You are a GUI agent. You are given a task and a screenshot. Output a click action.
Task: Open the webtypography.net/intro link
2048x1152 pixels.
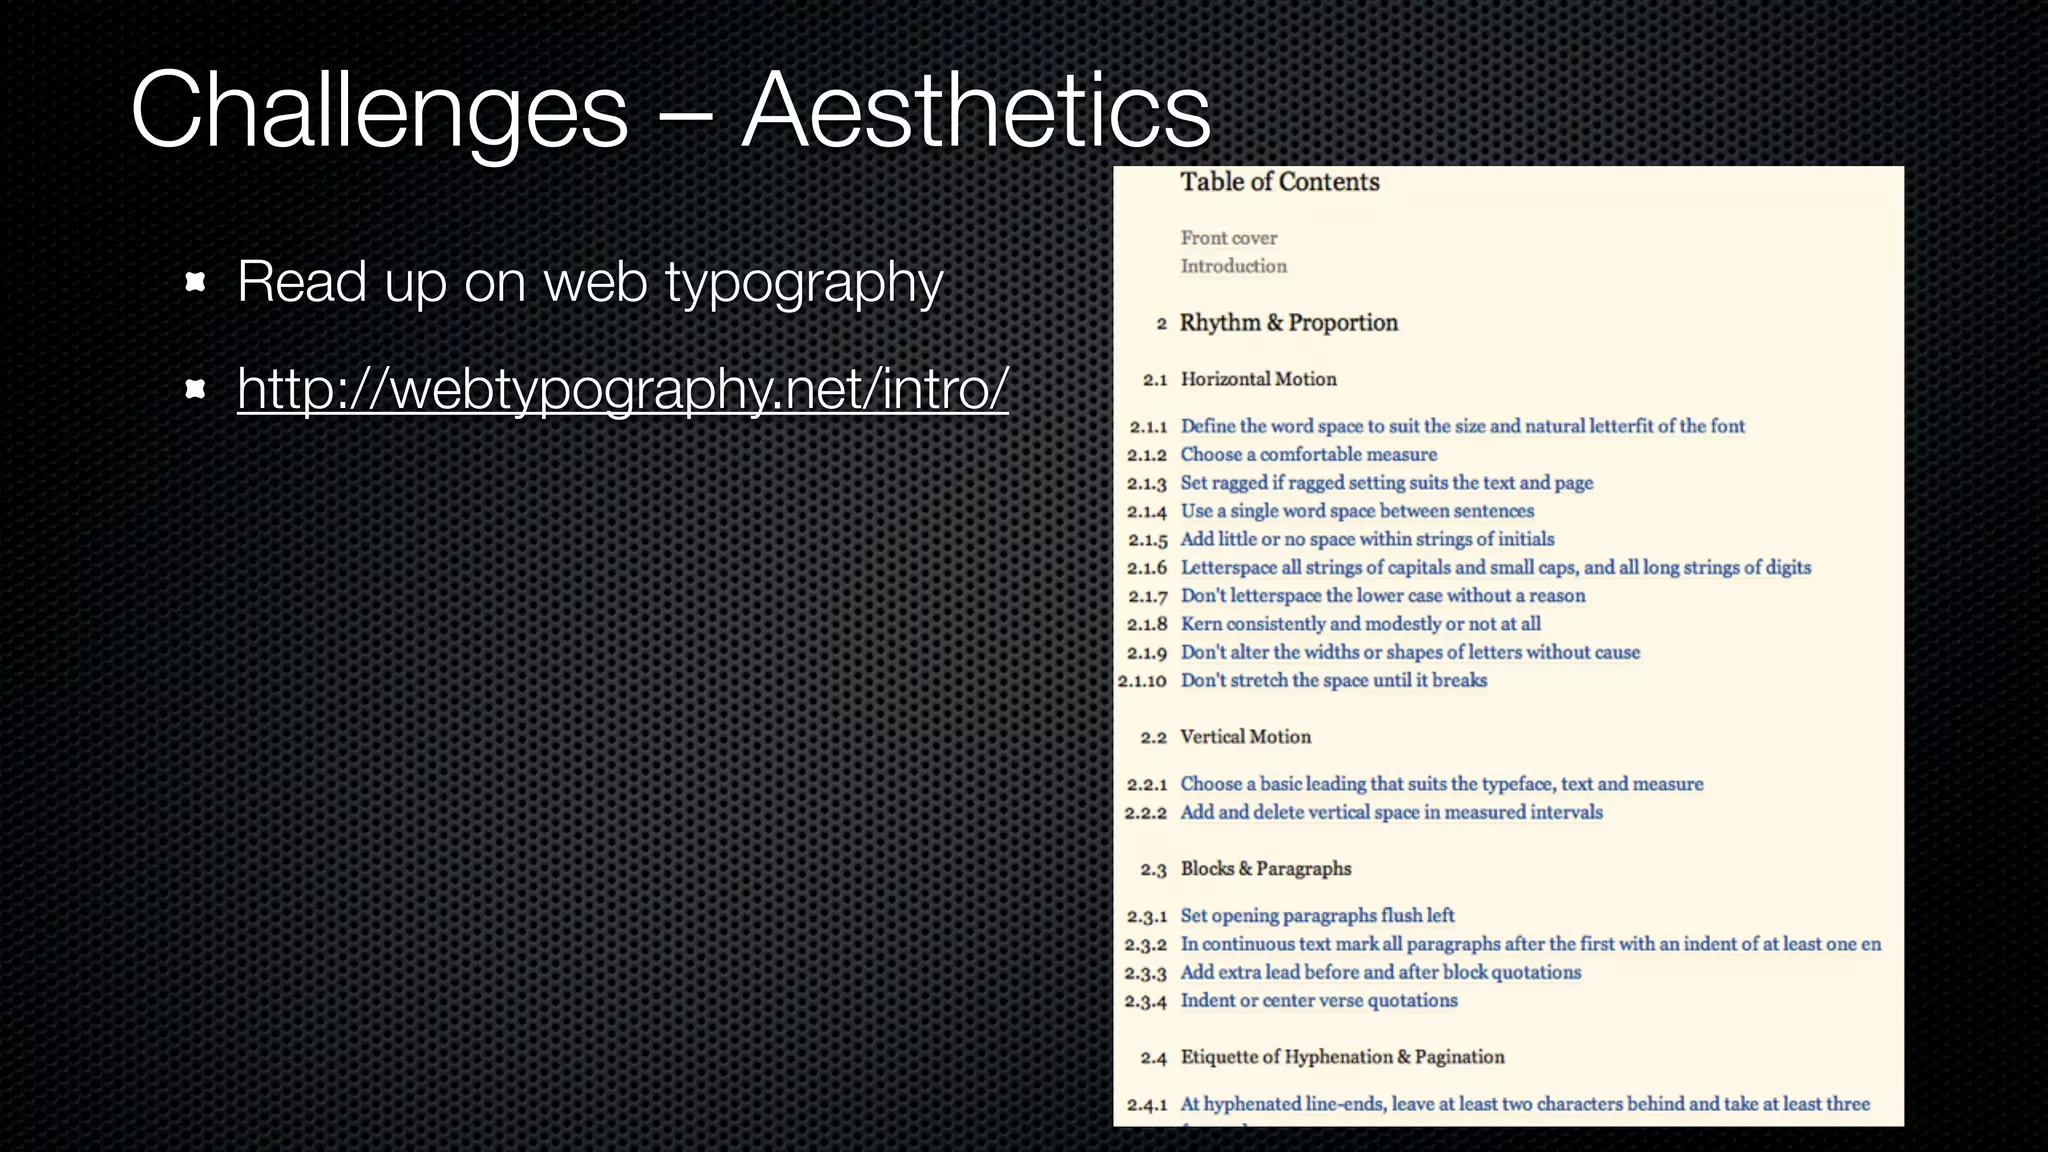(x=623, y=388)
